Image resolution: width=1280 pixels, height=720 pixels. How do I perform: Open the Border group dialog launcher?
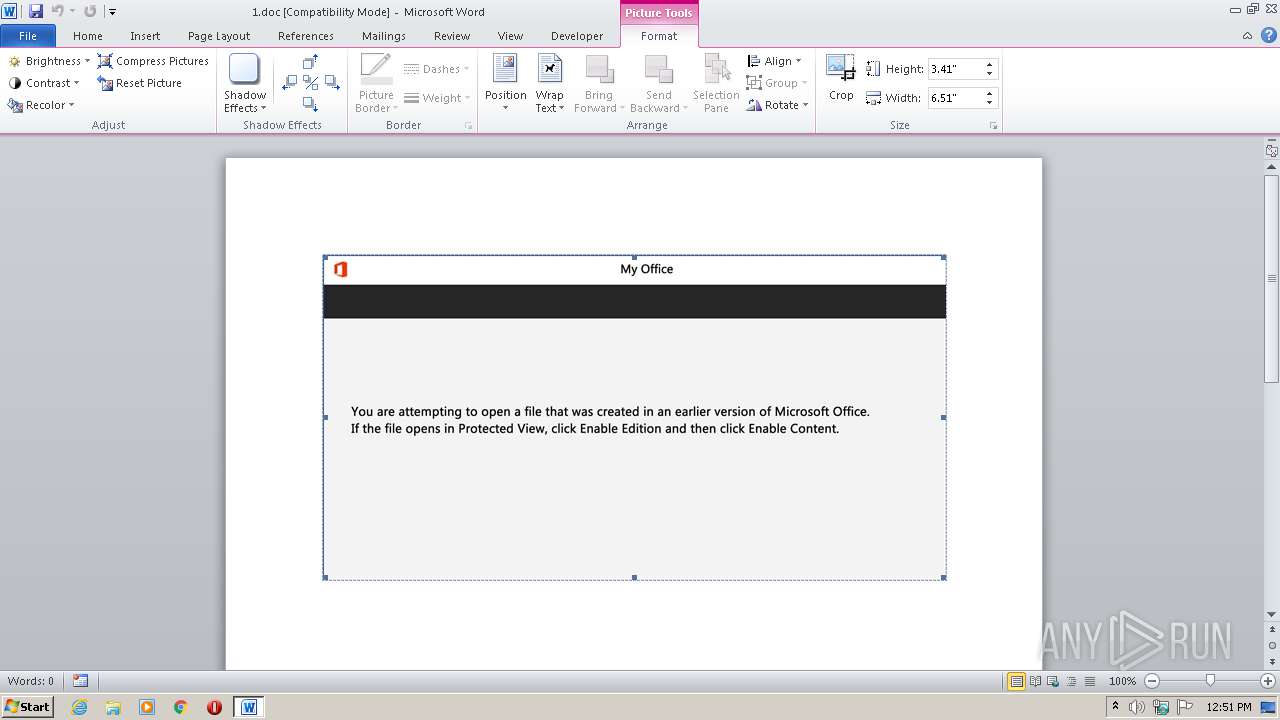tap(468, 126)
